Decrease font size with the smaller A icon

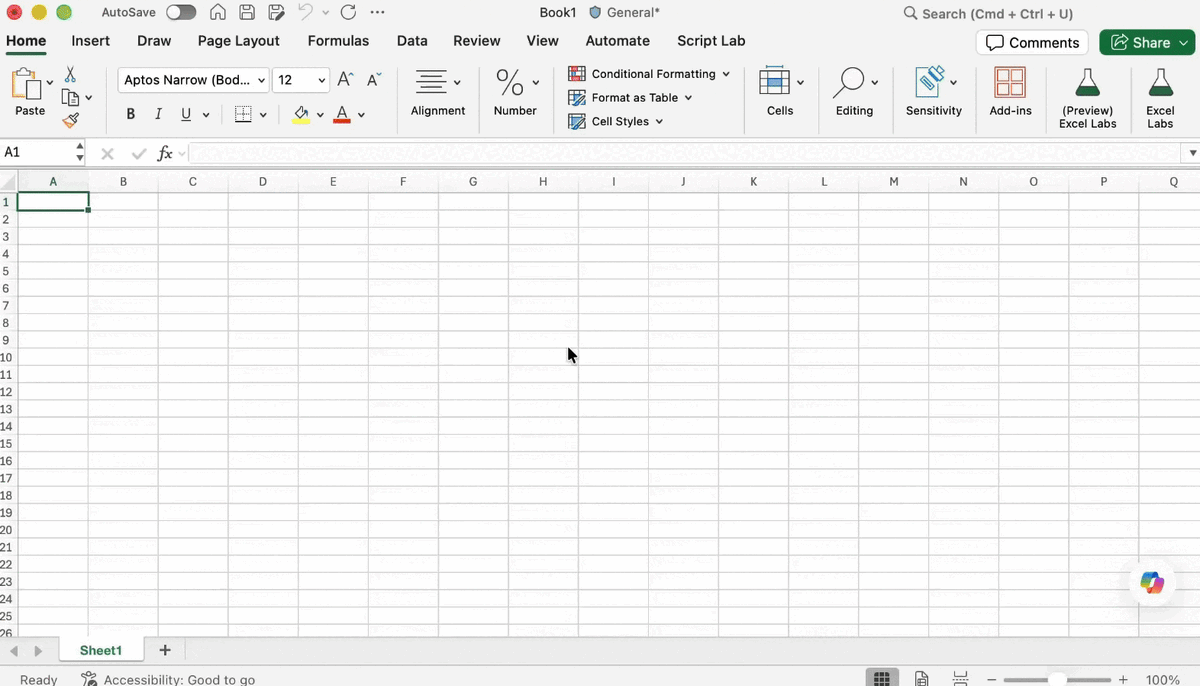[373, 80]
